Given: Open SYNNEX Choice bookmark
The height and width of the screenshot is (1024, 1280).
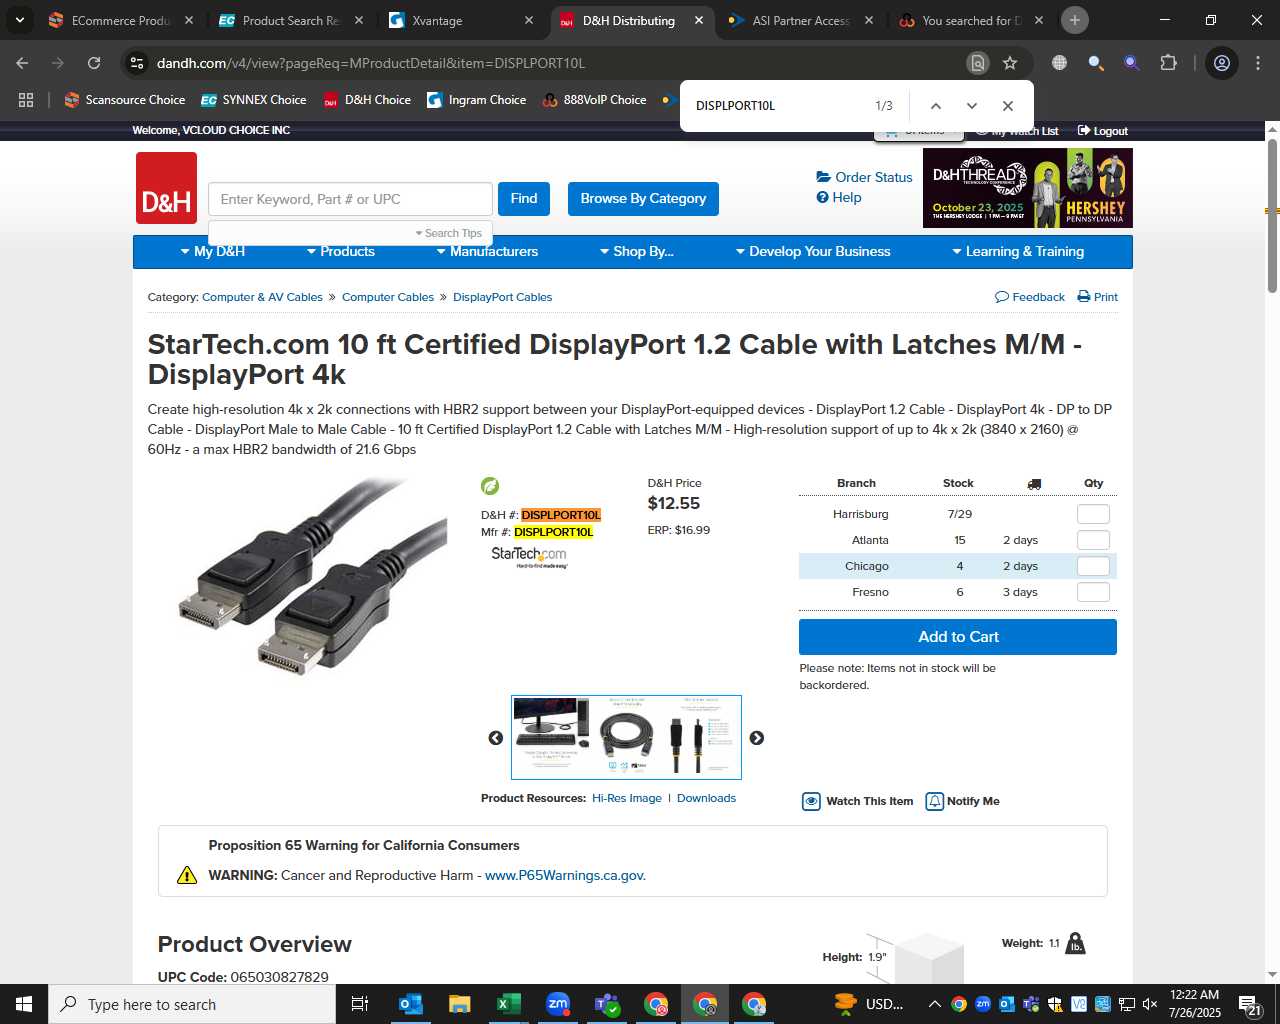Looking at the screenshot, I should tap(254, 100).
